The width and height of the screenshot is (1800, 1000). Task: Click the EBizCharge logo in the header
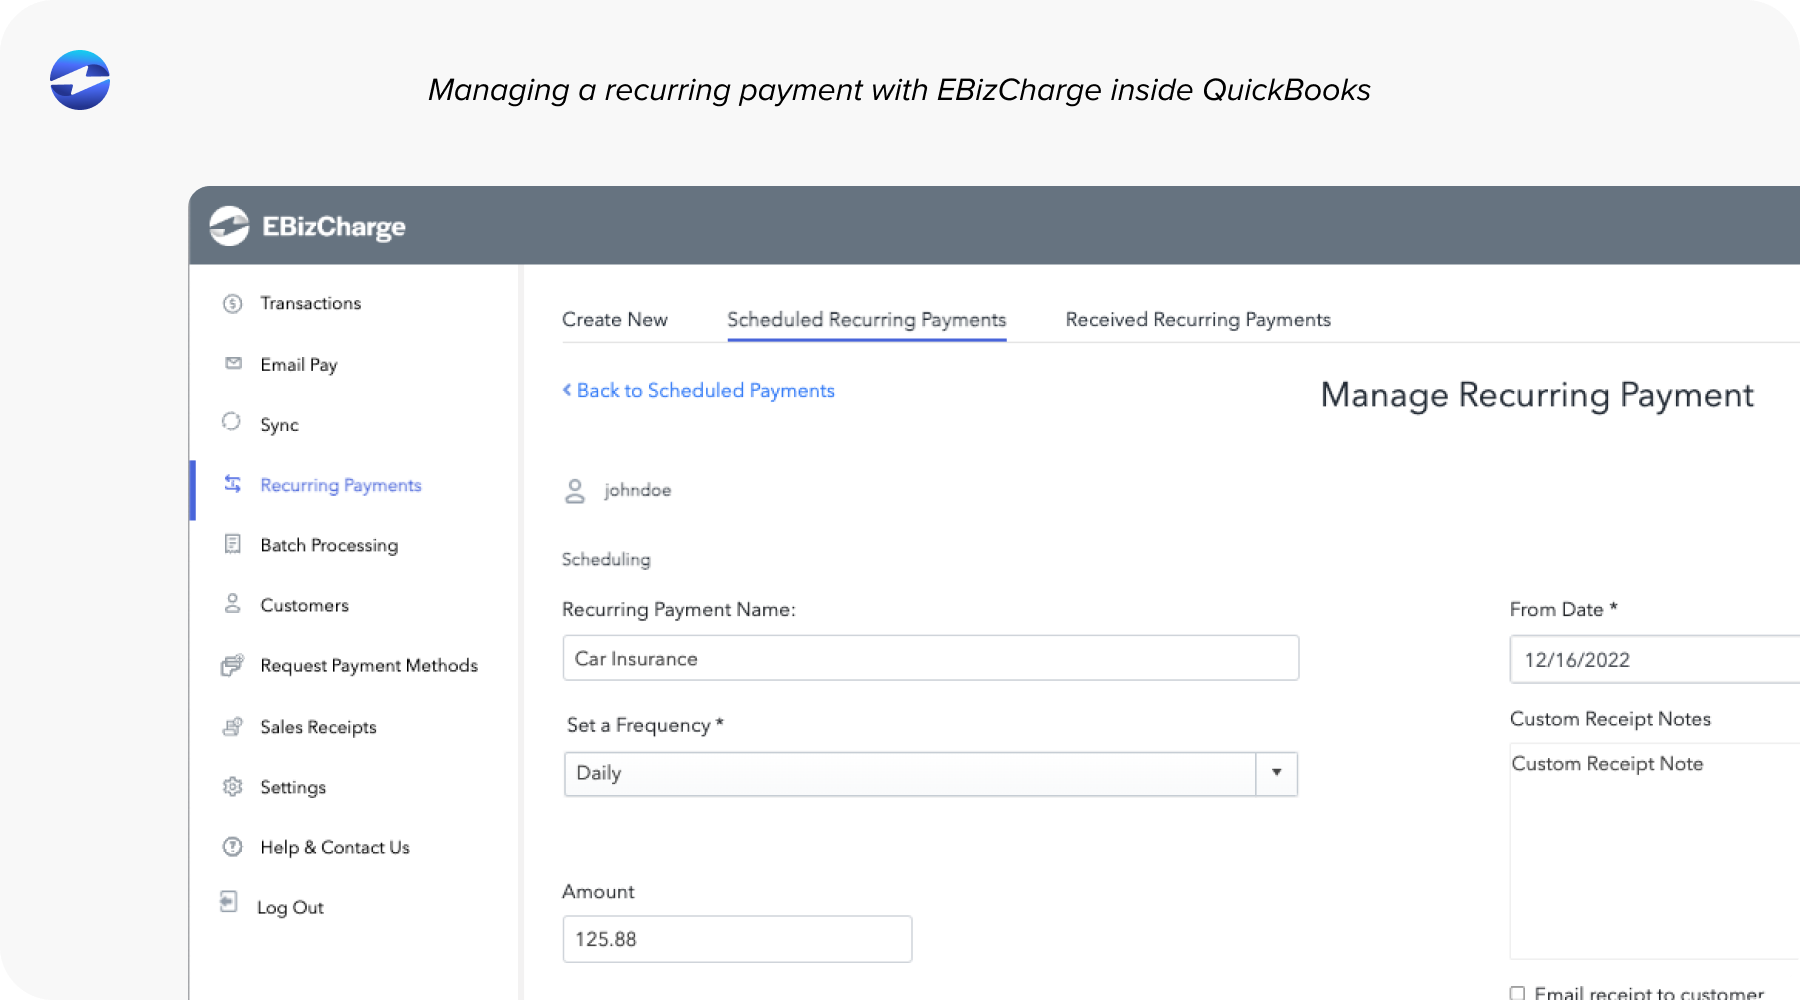[x=229, y=226]
